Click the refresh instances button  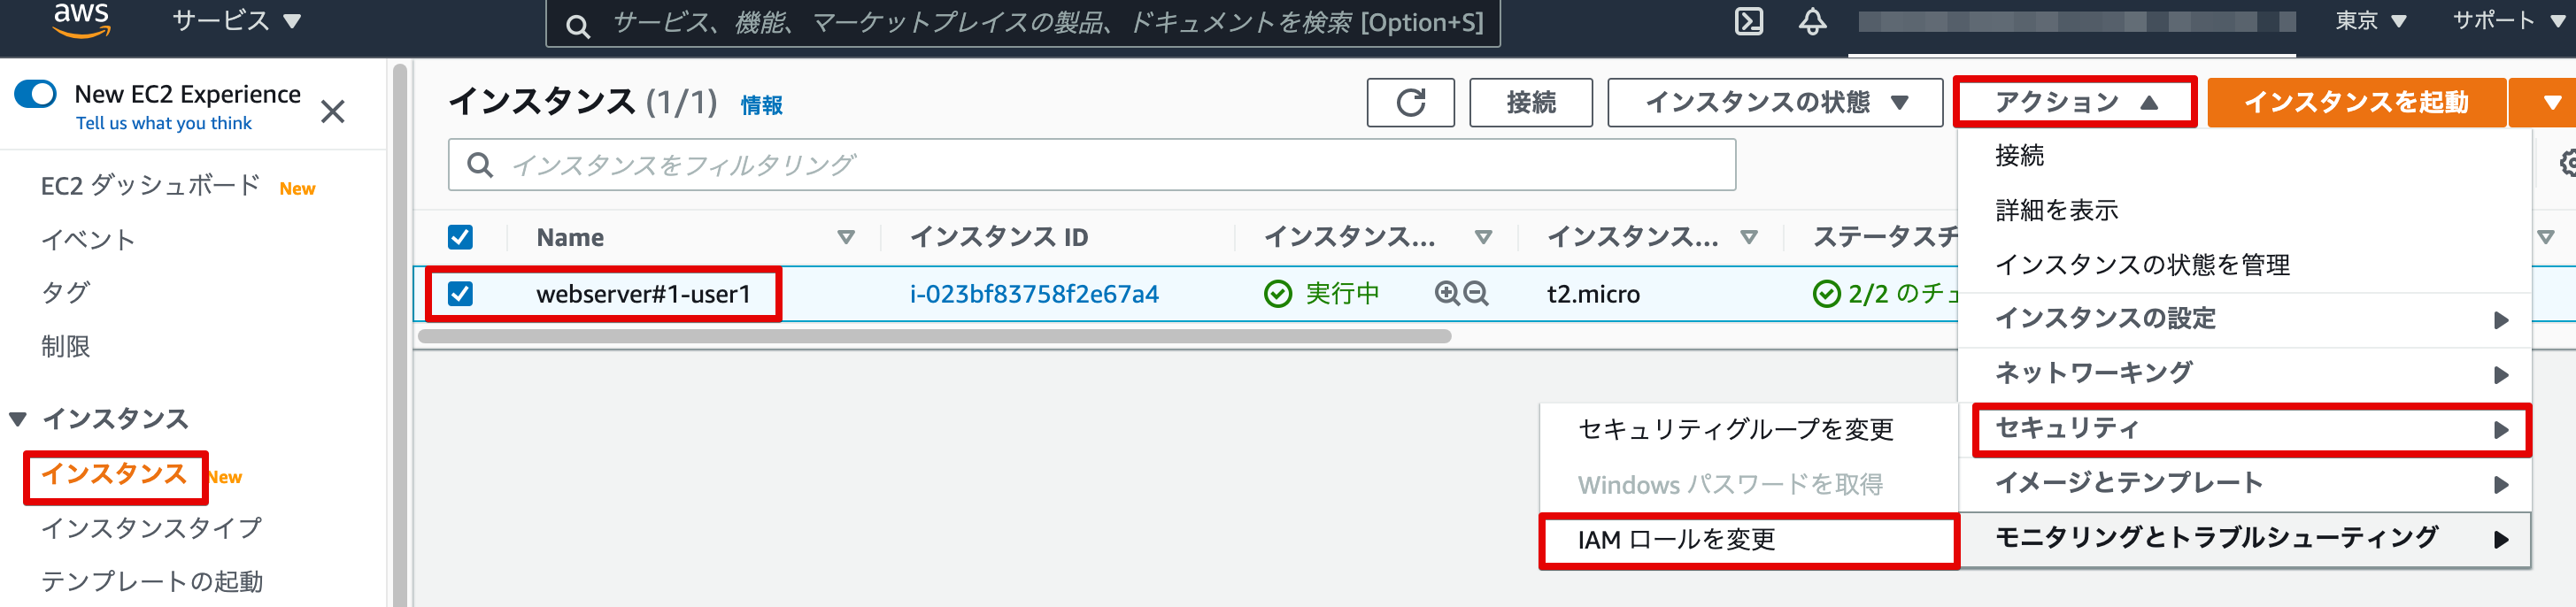coord(1410,102)
